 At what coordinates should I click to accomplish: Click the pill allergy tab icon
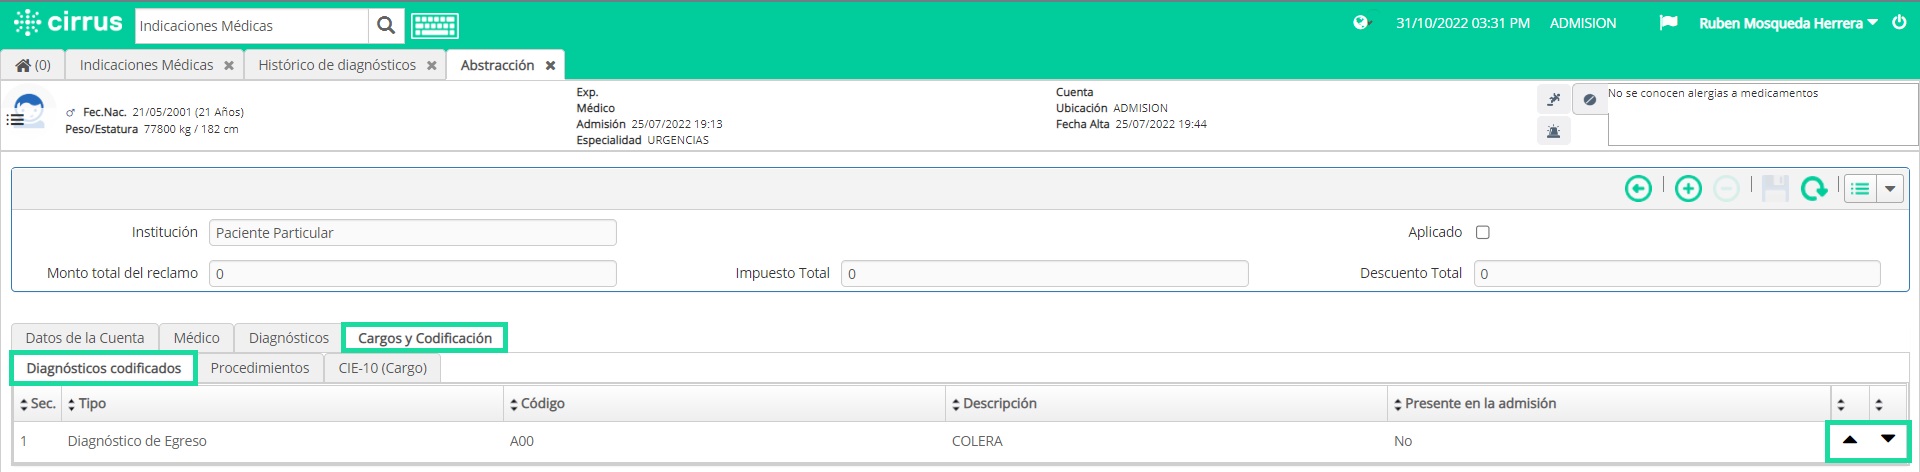click(x=1589, y=99)
